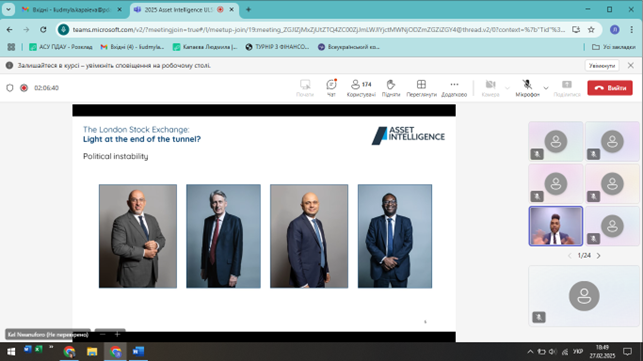This screenshot has width=643, height=361.
Task: Unmute the microphone
Action: [x=527, y=88]
